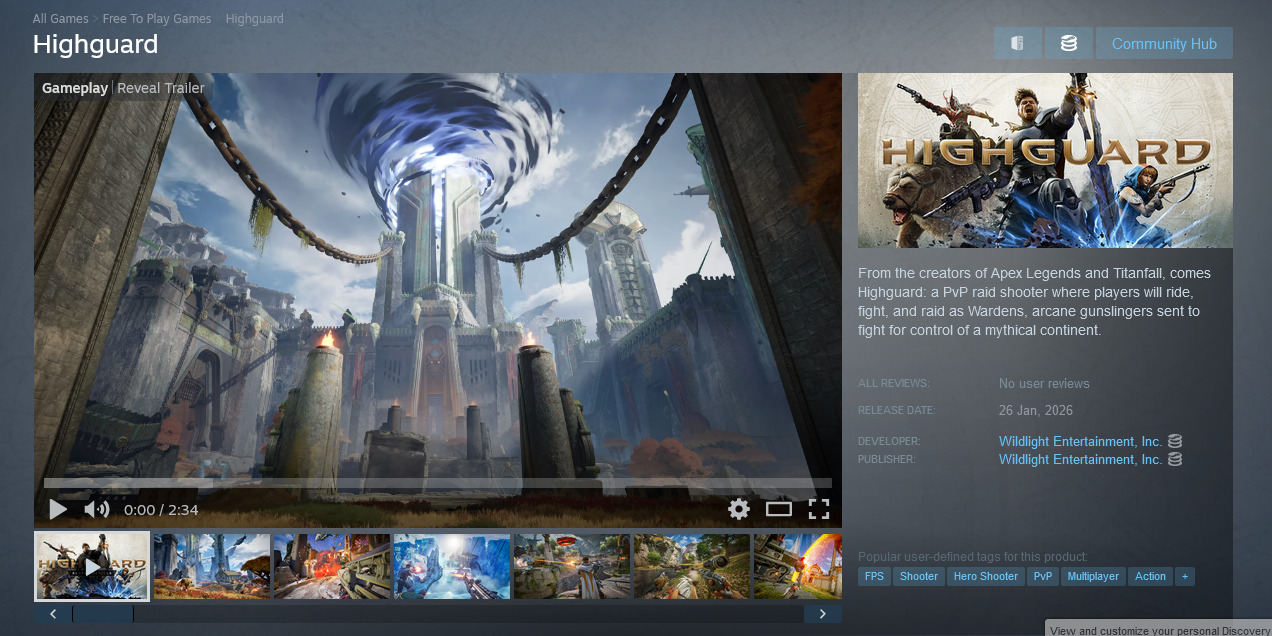This screenshot has width=1272, height=636.
Task: Go to All Games breadcrumb
Action: coord(60,19)
